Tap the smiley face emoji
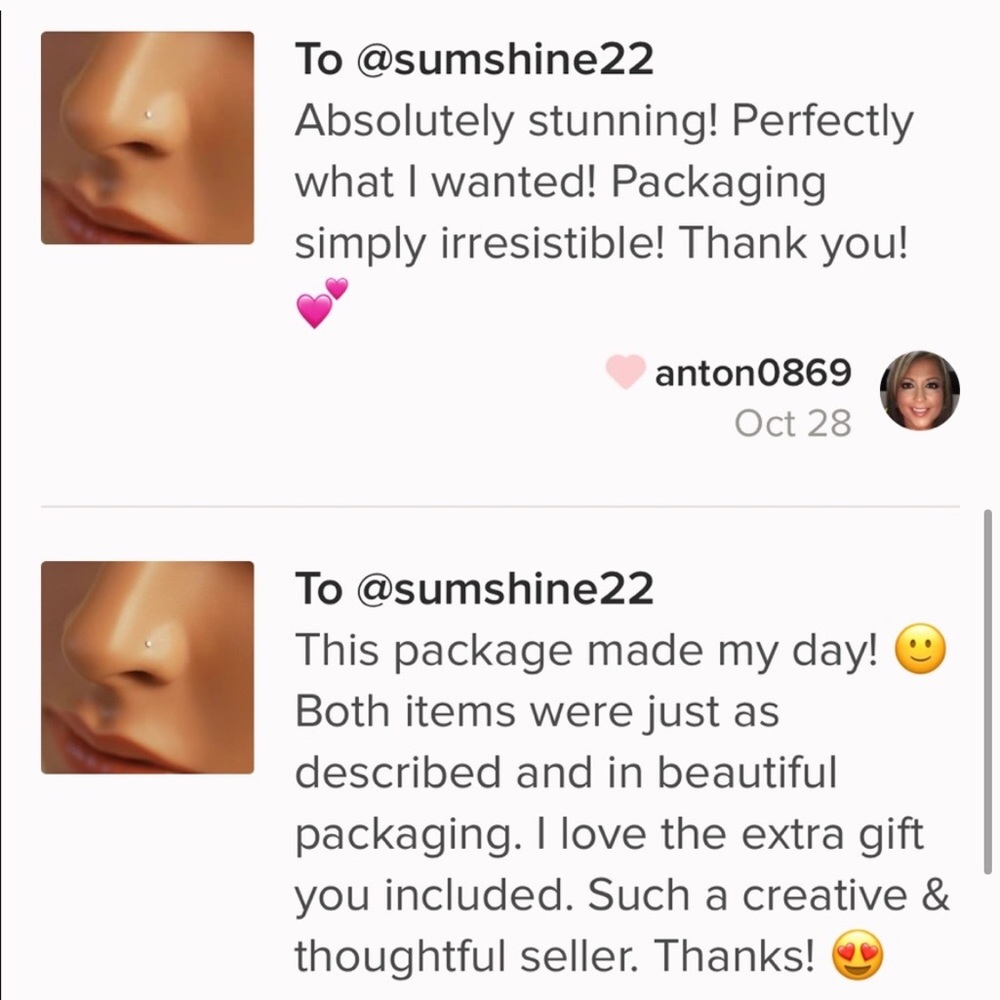Viewport: 1000px width, 1000px height. (921, 653)
